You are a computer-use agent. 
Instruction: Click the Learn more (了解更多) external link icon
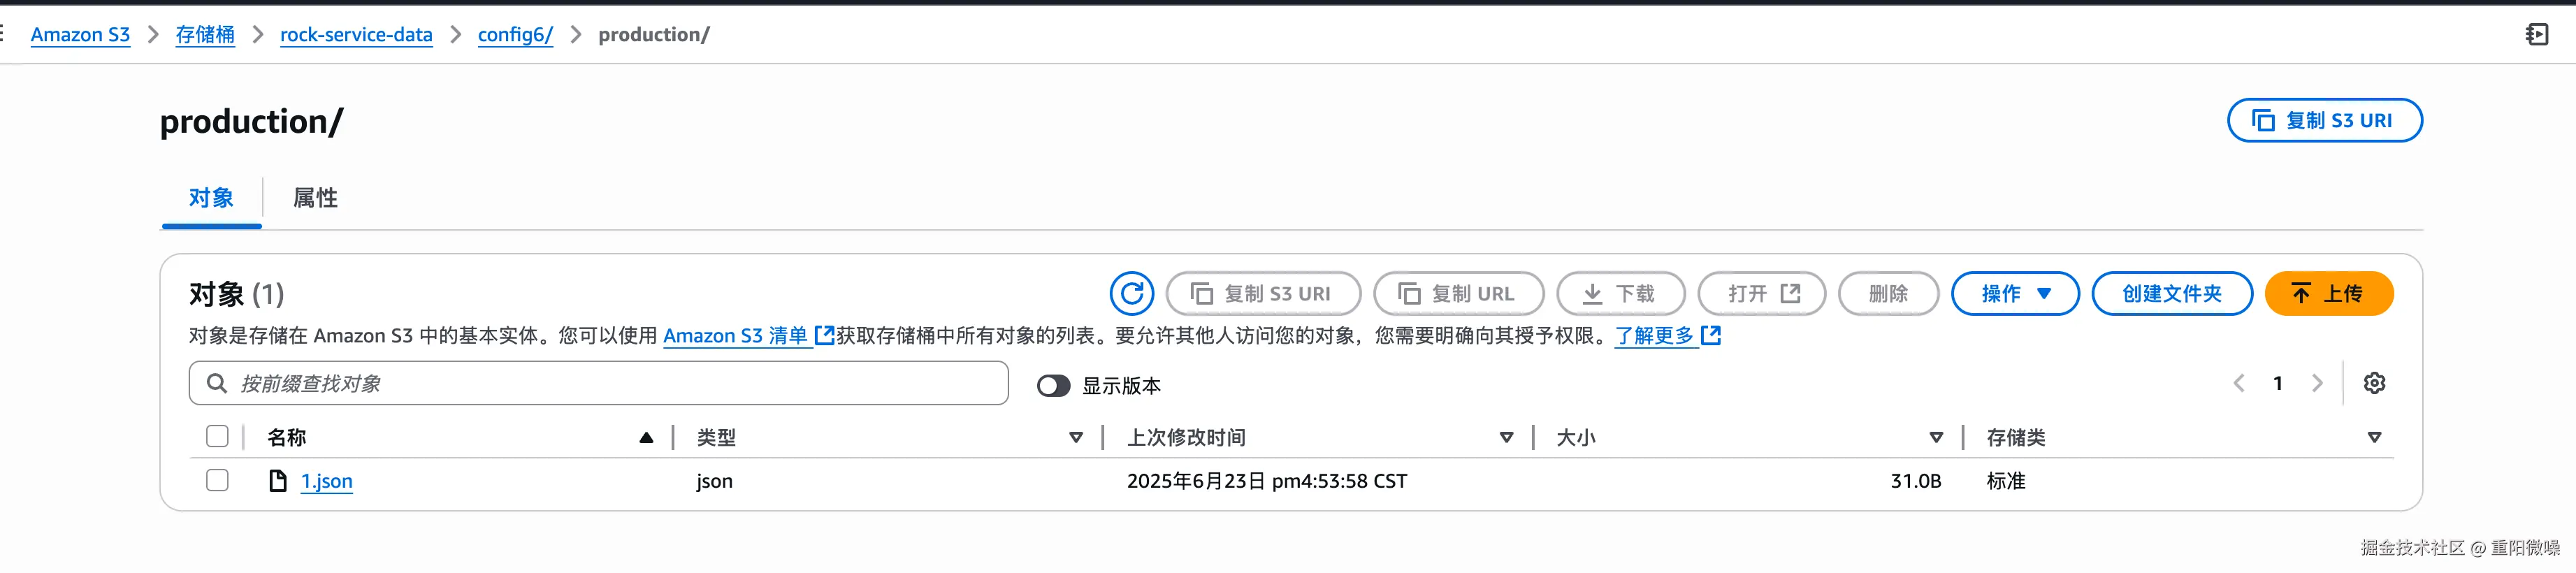[x=1711, y=335]
